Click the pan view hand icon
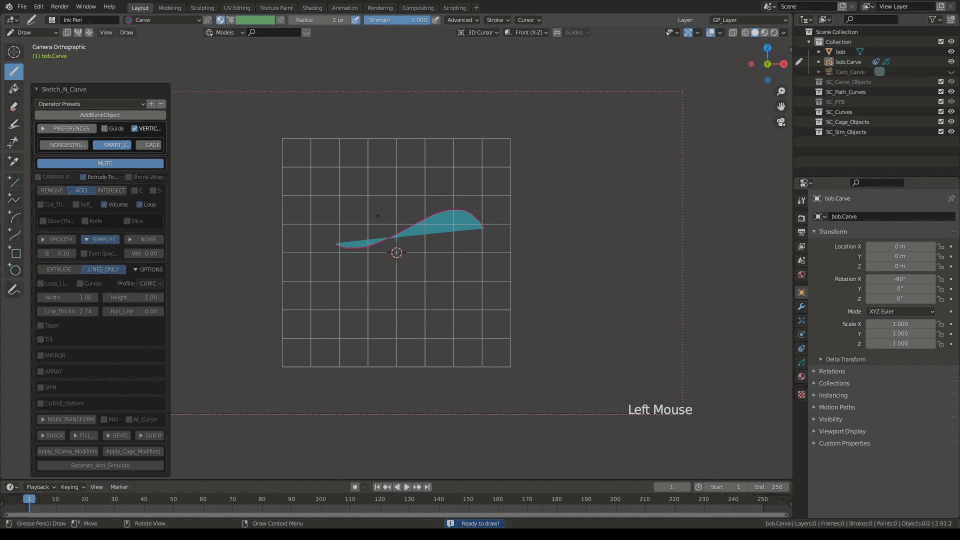Image resolution: width=960 pixels, height=540 pixels. click(x=781, y=106)
